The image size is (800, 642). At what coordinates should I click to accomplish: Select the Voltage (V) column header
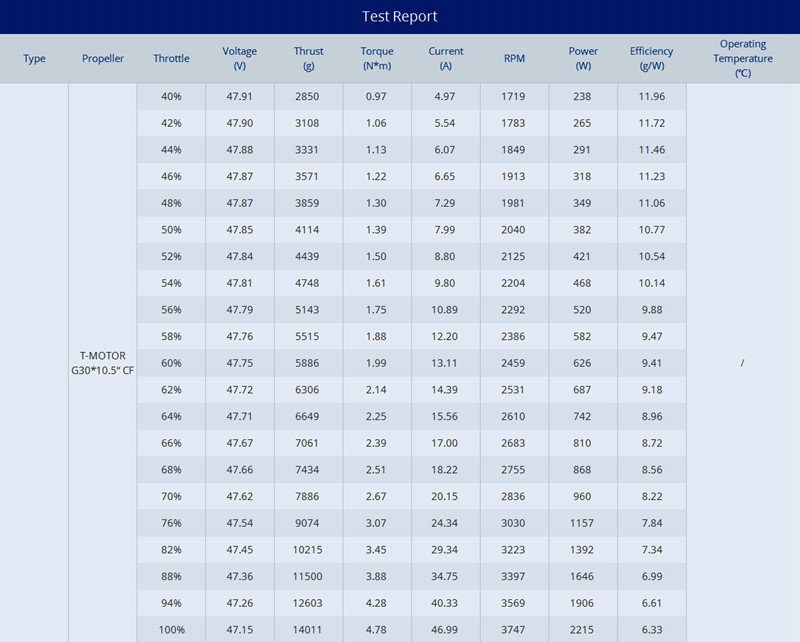click(240, 58)
